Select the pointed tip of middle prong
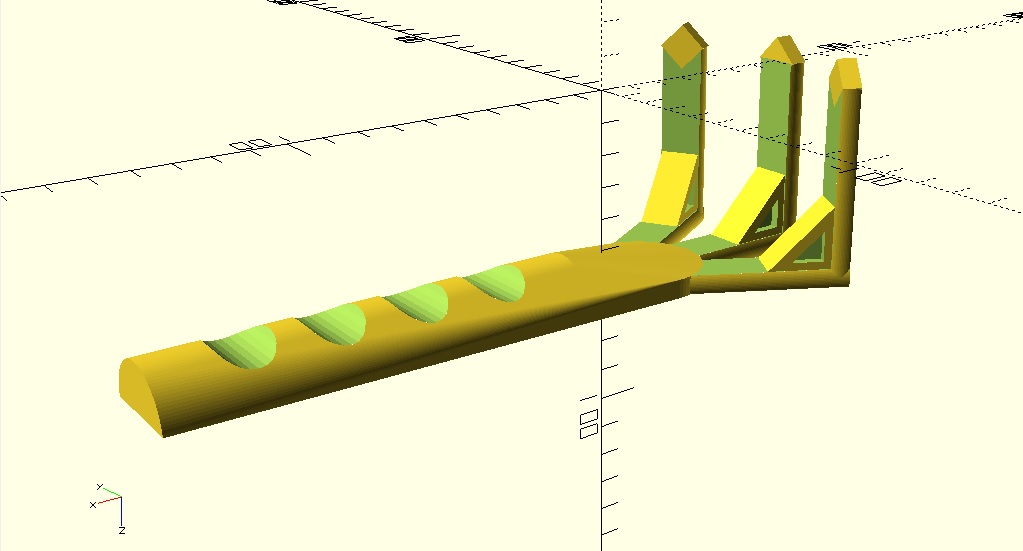Image resolution: width=1023 pixels, height=551 pixels. pos(780,49)
